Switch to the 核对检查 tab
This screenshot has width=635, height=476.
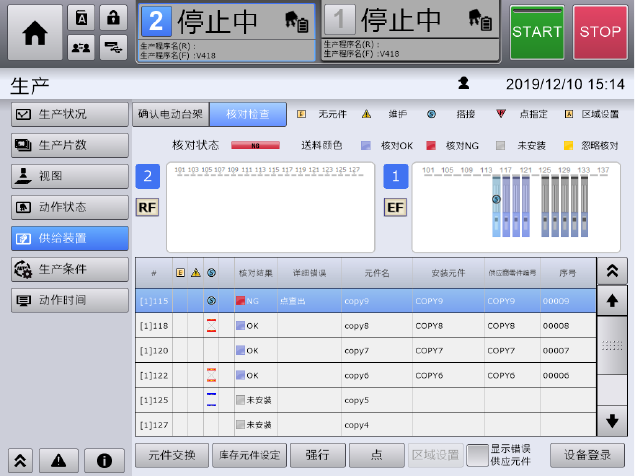click(248, 114)
